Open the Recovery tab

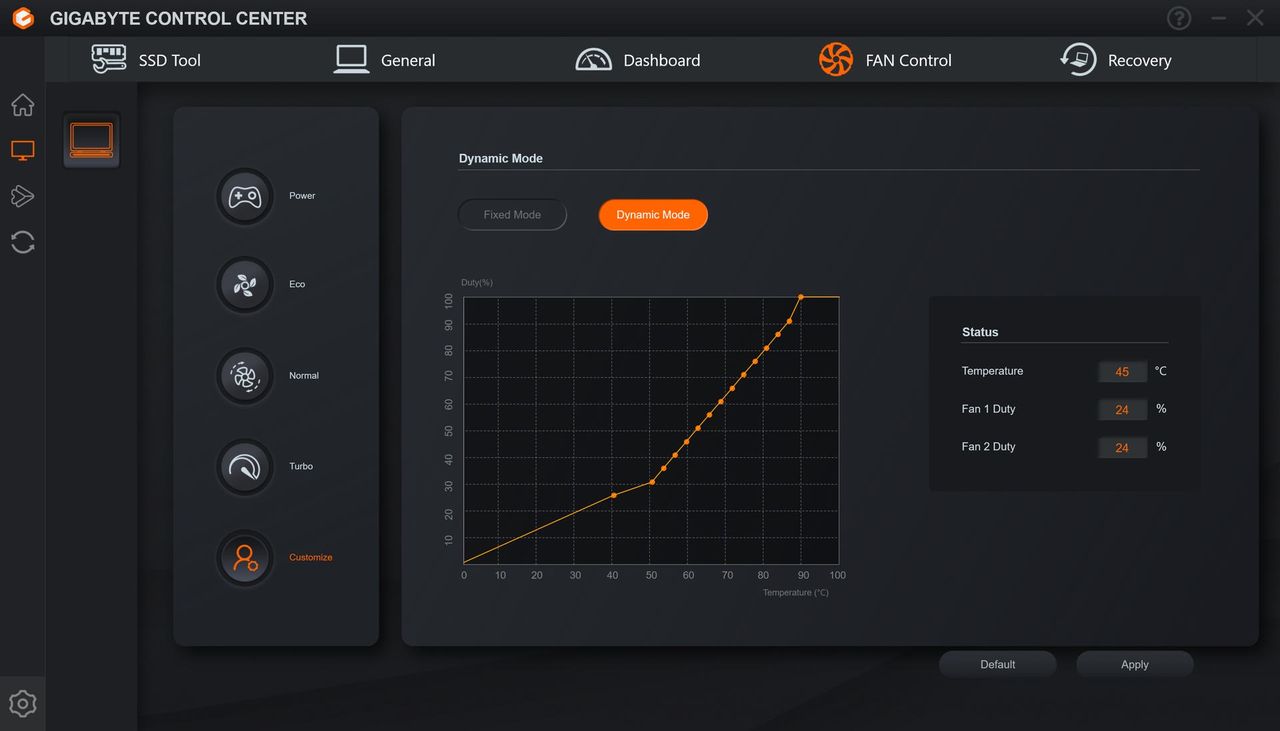(1116, 60)
